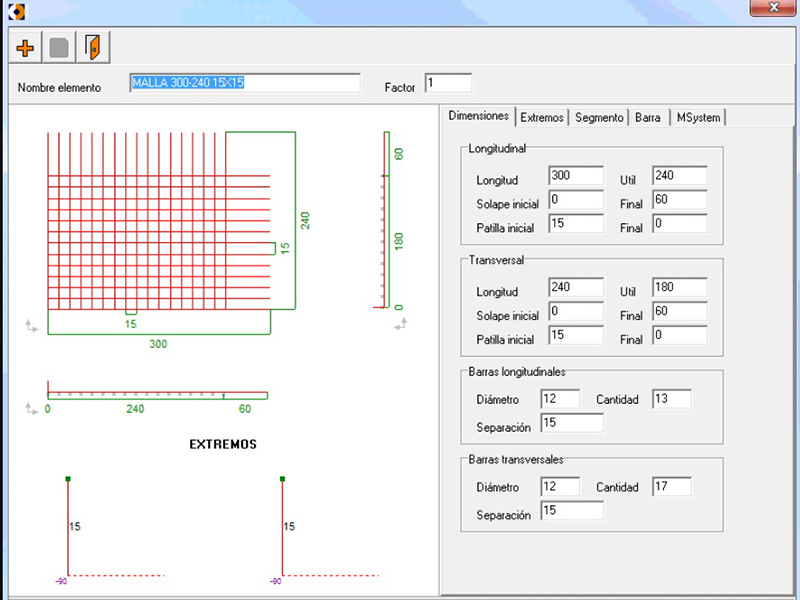The width and height of the screenshot is (800, 600).
Task: Click the Transversal Solape inicial field
Action: [x=576, y=311]
